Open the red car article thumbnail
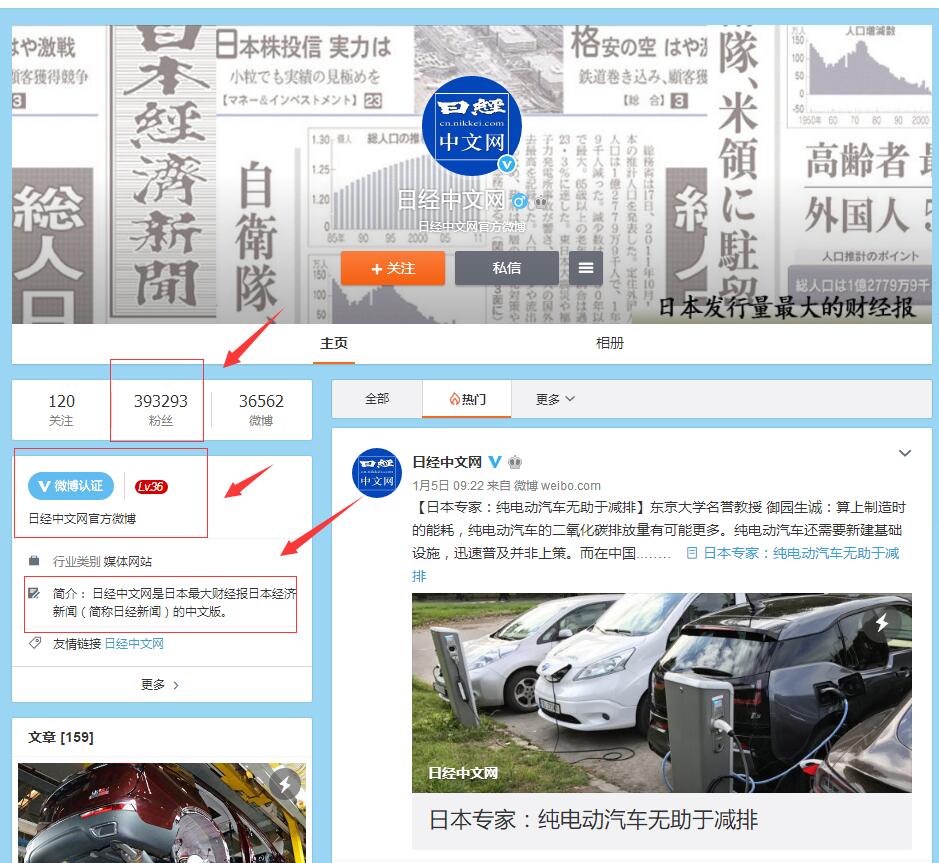 point(162,813)
